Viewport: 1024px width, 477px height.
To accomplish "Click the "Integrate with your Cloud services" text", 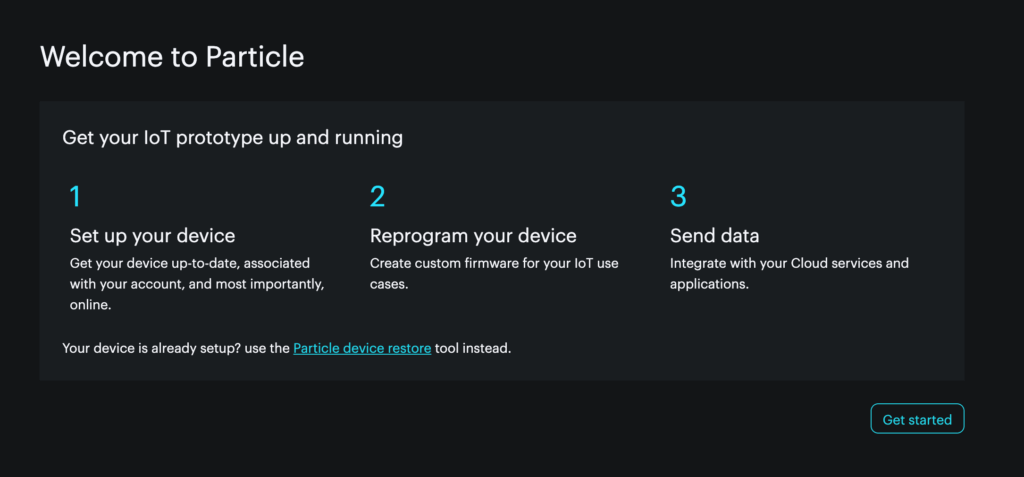I will tap(789, 263).
